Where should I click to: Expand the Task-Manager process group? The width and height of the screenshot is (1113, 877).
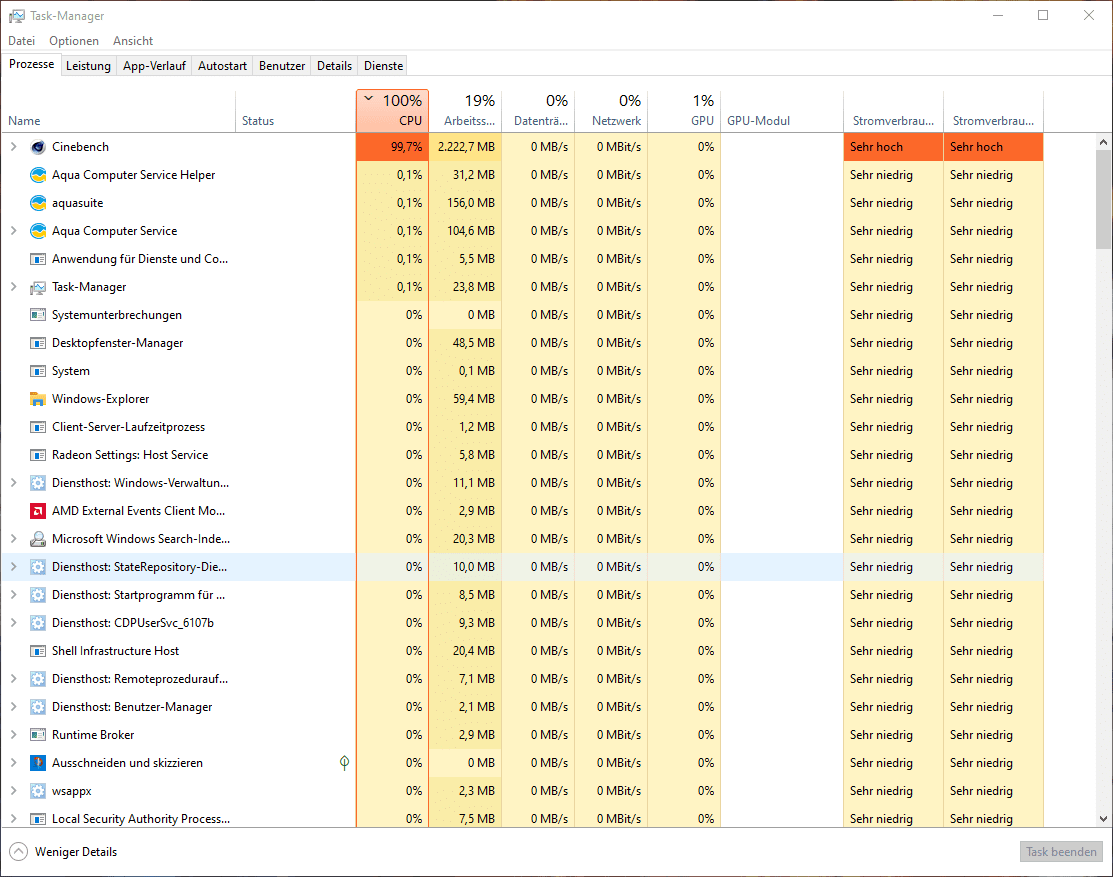13,287
